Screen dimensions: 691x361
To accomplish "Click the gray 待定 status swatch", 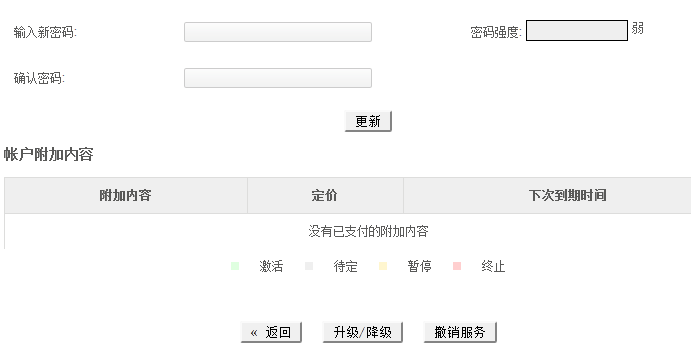I will tap(309, 266).
